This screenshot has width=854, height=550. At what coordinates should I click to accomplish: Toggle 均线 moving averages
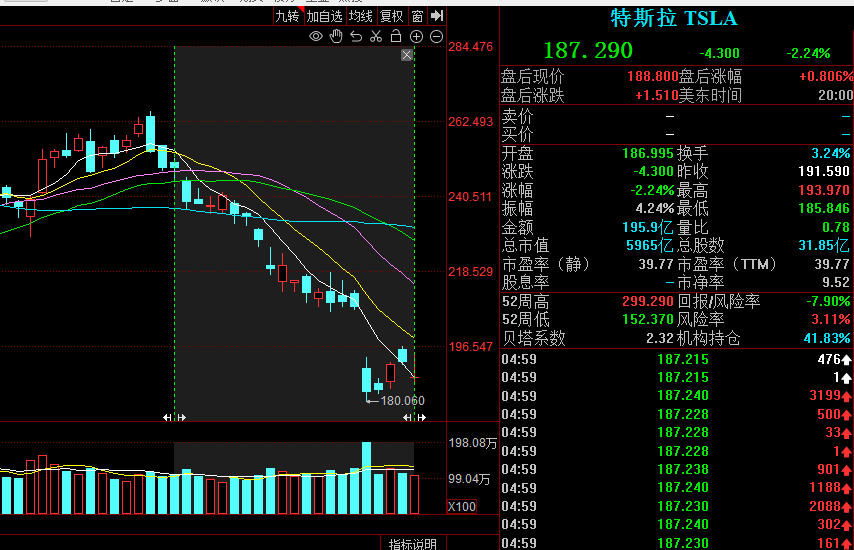click(361, 16)
